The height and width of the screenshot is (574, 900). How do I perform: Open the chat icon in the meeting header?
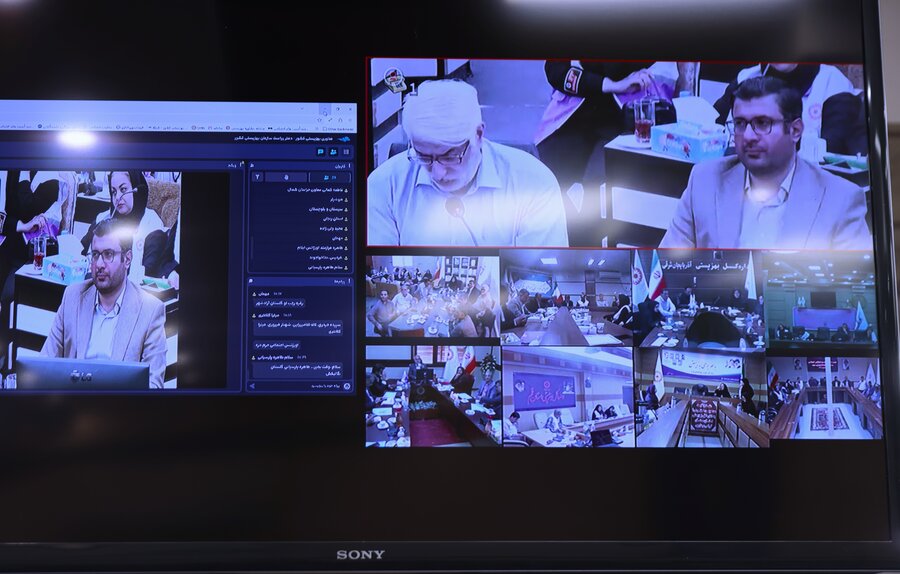click(320, 152)
